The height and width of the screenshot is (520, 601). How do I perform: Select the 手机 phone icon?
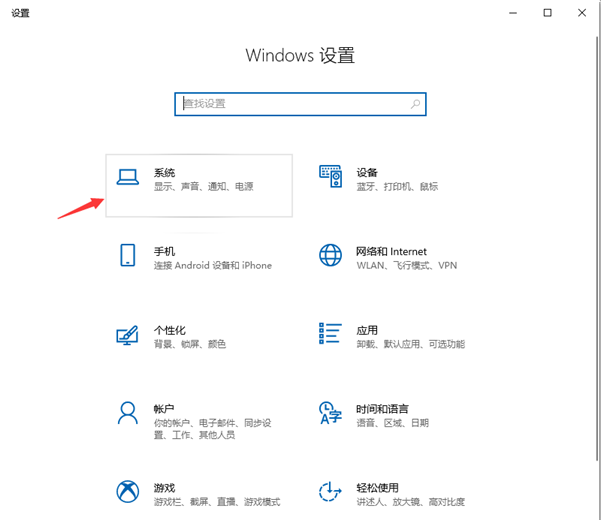tap(128, 255)
